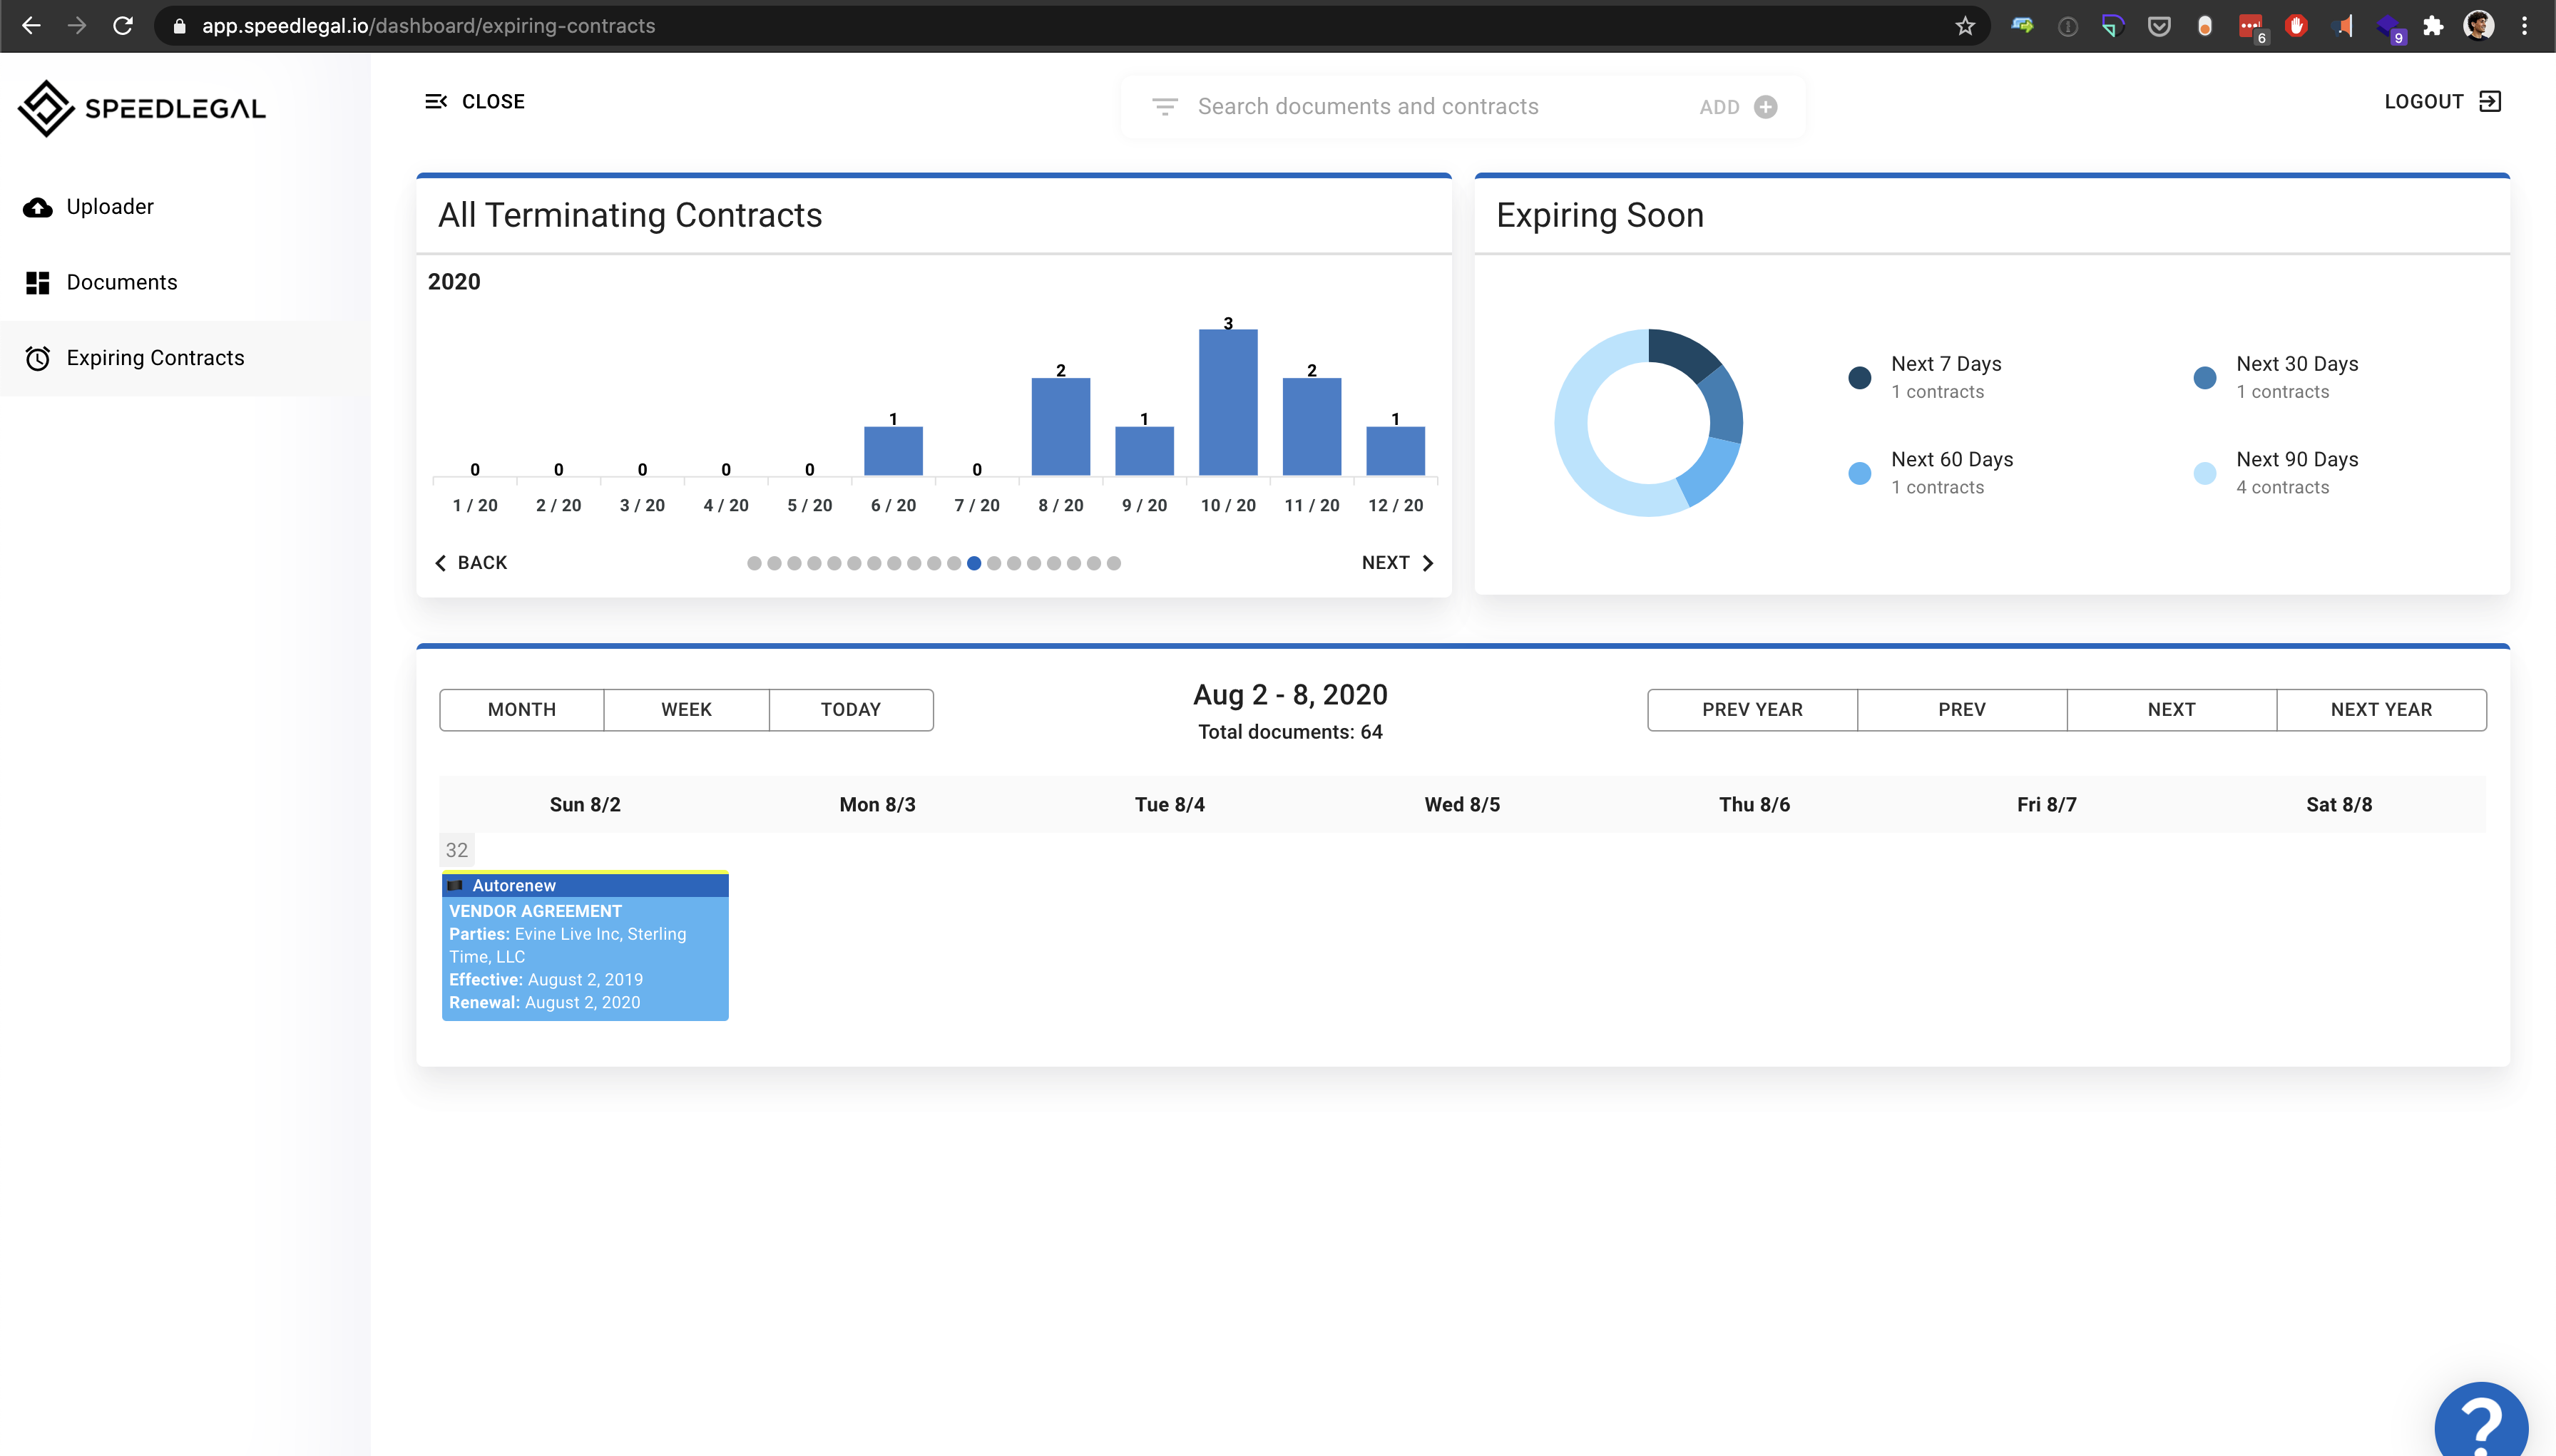Image resolution: width=2556 pixels, height=1456 pixels.
Task: Select the first chart pagination dot
Action: [754, 563]
